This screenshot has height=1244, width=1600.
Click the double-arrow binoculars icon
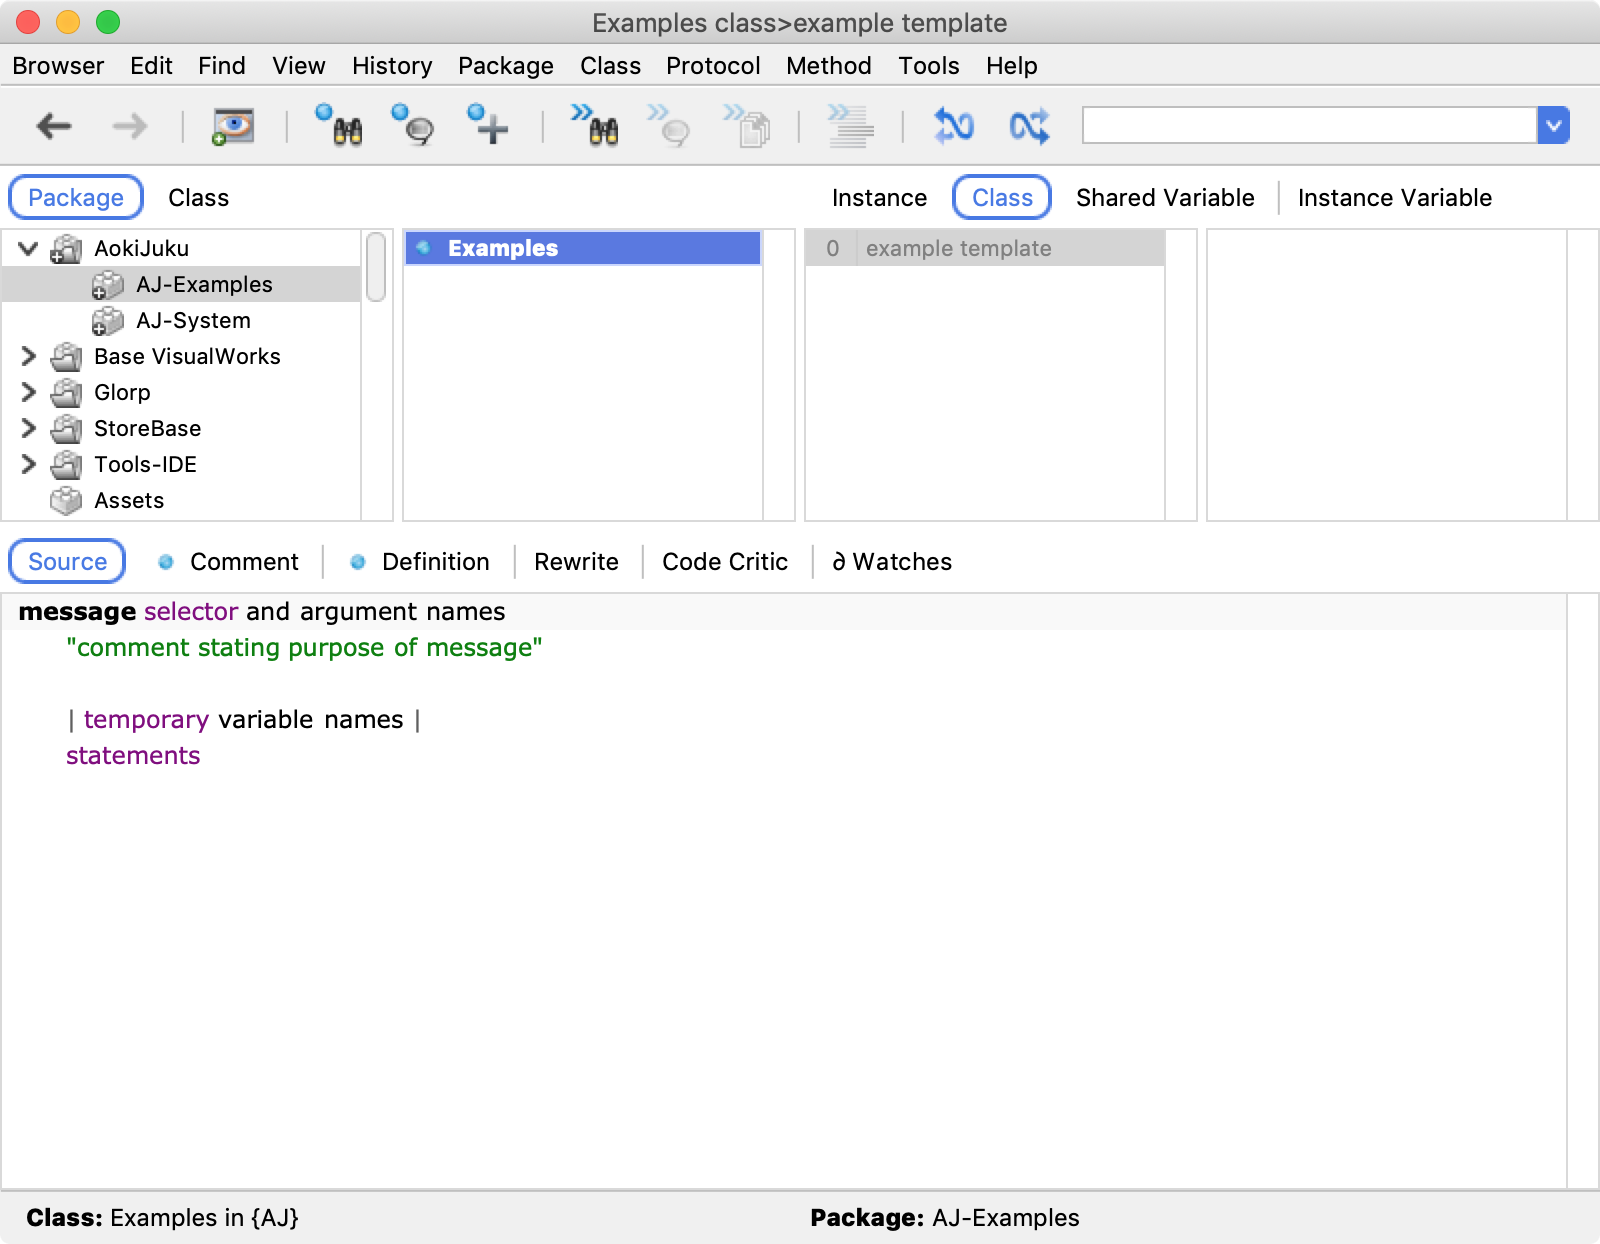(x=595, y=126)
